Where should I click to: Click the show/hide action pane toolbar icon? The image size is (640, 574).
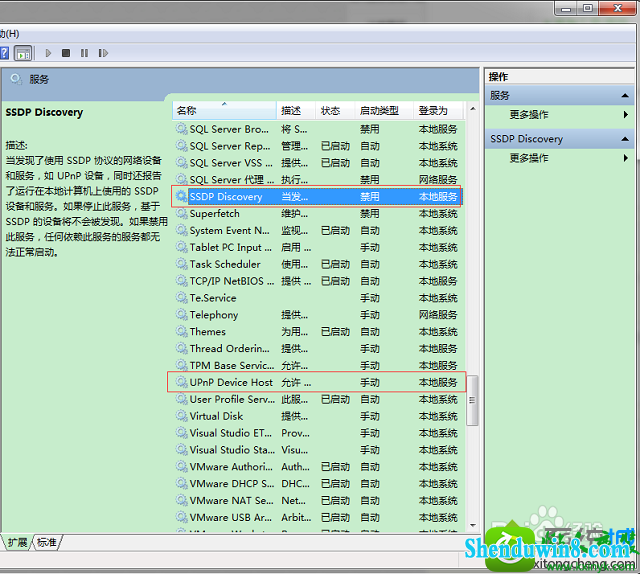tap(23, 53)
